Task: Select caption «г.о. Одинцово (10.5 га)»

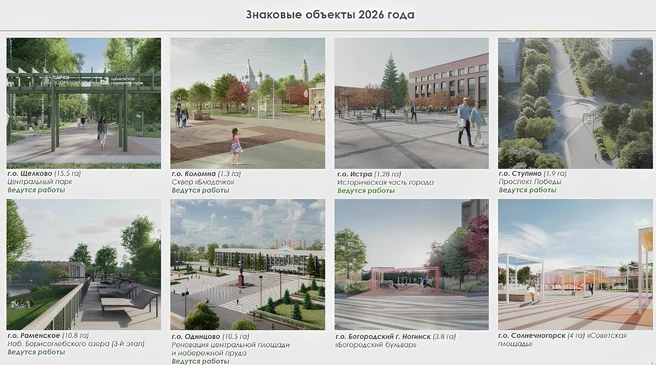Action: [x=210, y=337]
